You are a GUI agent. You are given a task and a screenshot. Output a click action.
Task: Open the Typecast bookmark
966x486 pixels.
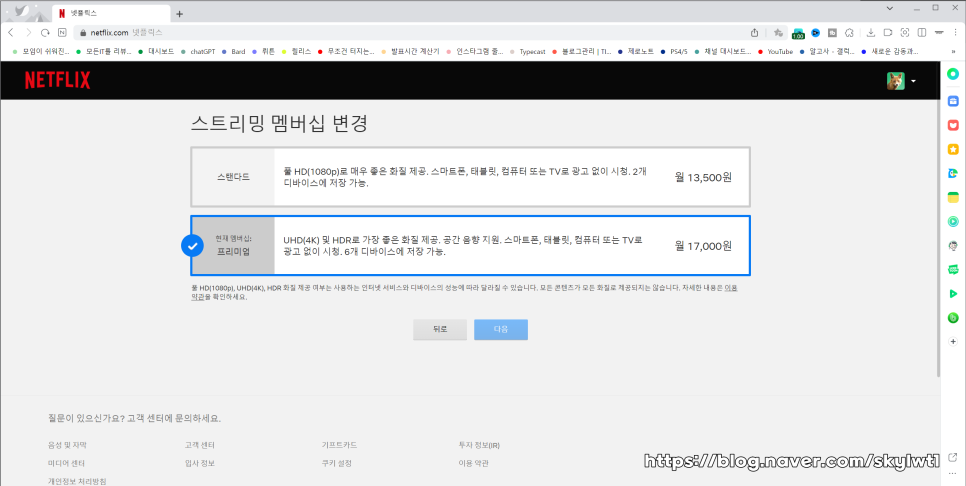tap(527, 52)
